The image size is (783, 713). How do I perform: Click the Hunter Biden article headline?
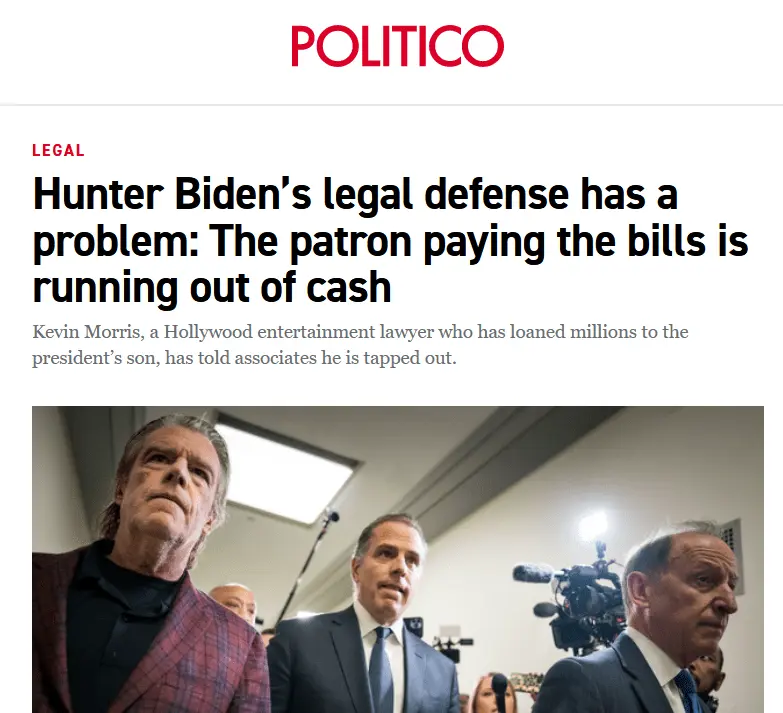click(391, 241)
